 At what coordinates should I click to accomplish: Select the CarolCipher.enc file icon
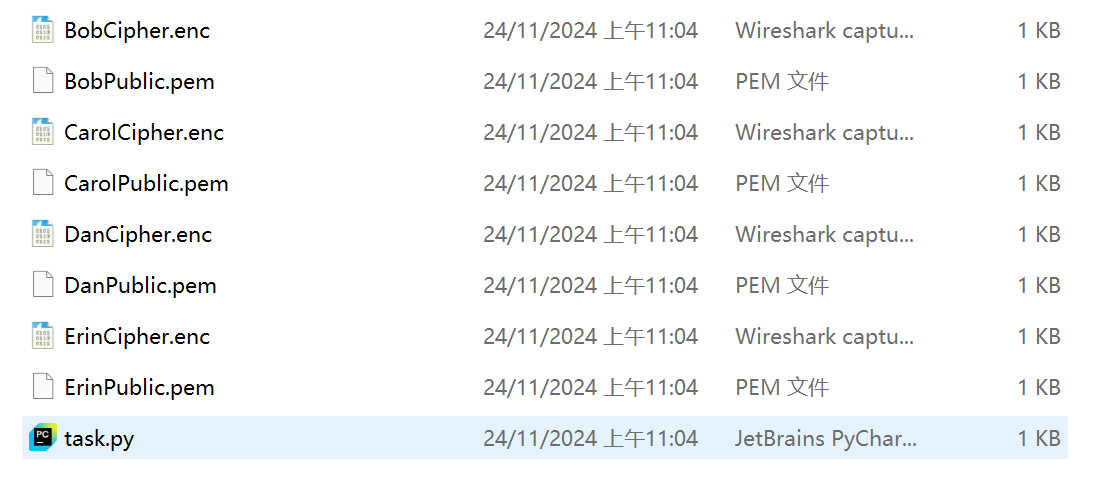pyautogui.click(x=42, y=132)
